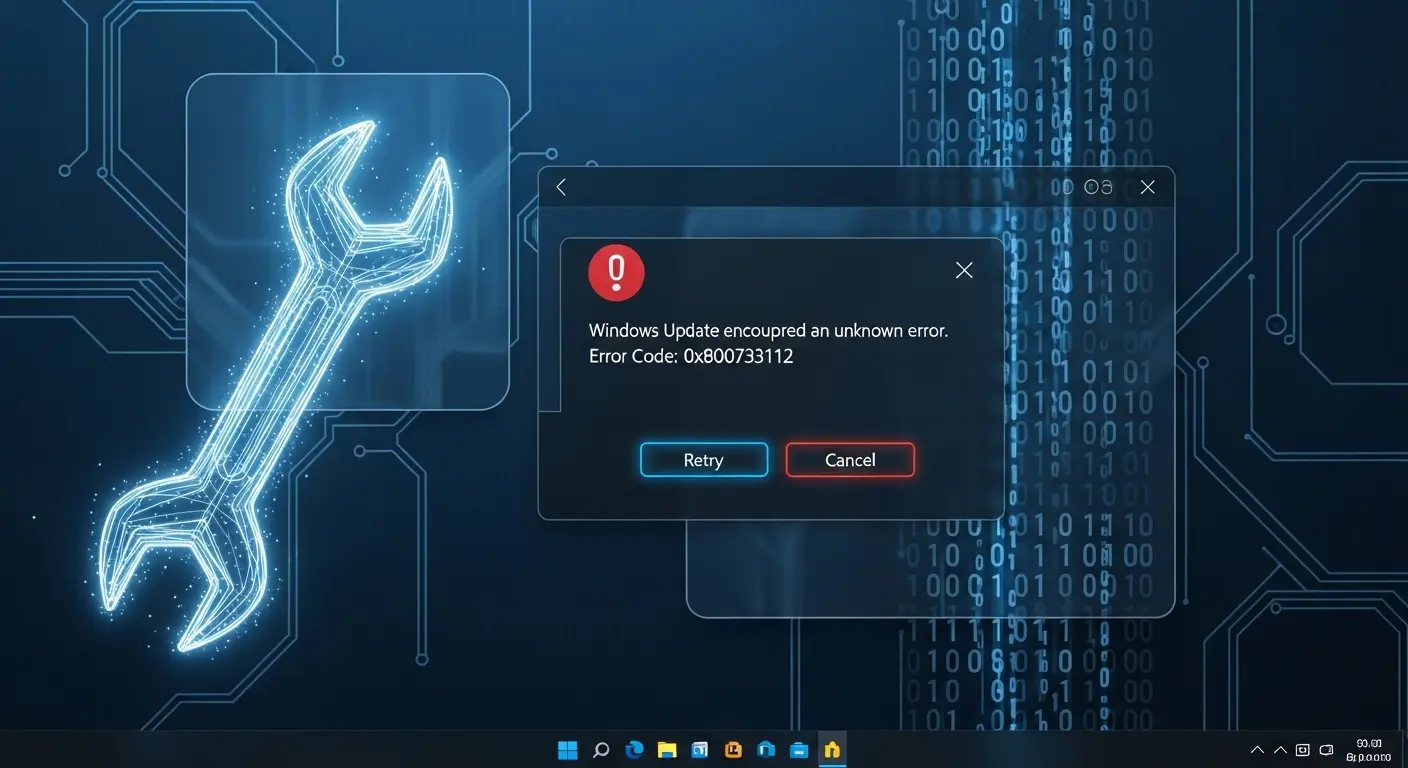The height and width of the screenshot is (768, 1408).
Task: Open the Start menu
Action: click(567, 749)
